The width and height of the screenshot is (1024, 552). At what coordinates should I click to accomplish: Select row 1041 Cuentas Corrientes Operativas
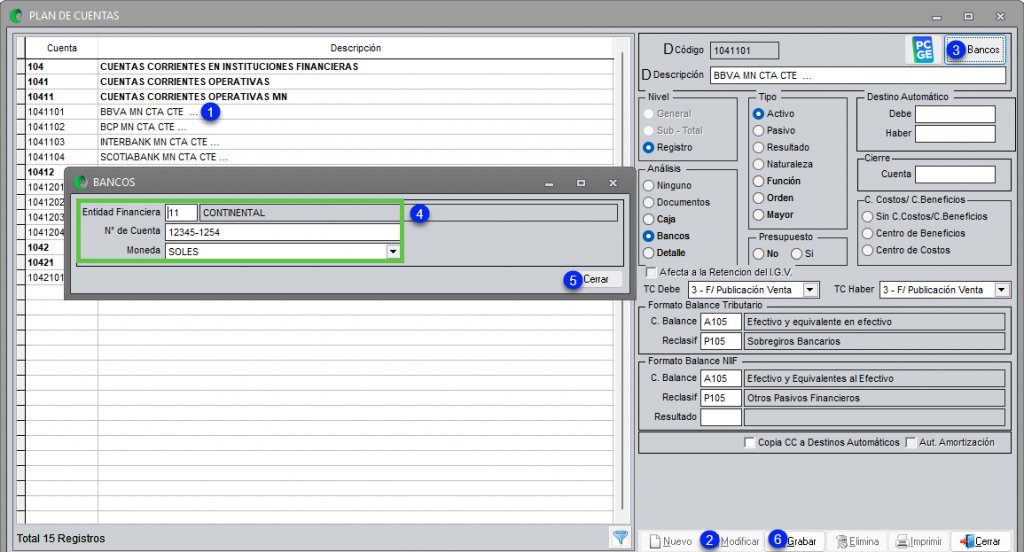pyautogui.click(x=319, y=82)
